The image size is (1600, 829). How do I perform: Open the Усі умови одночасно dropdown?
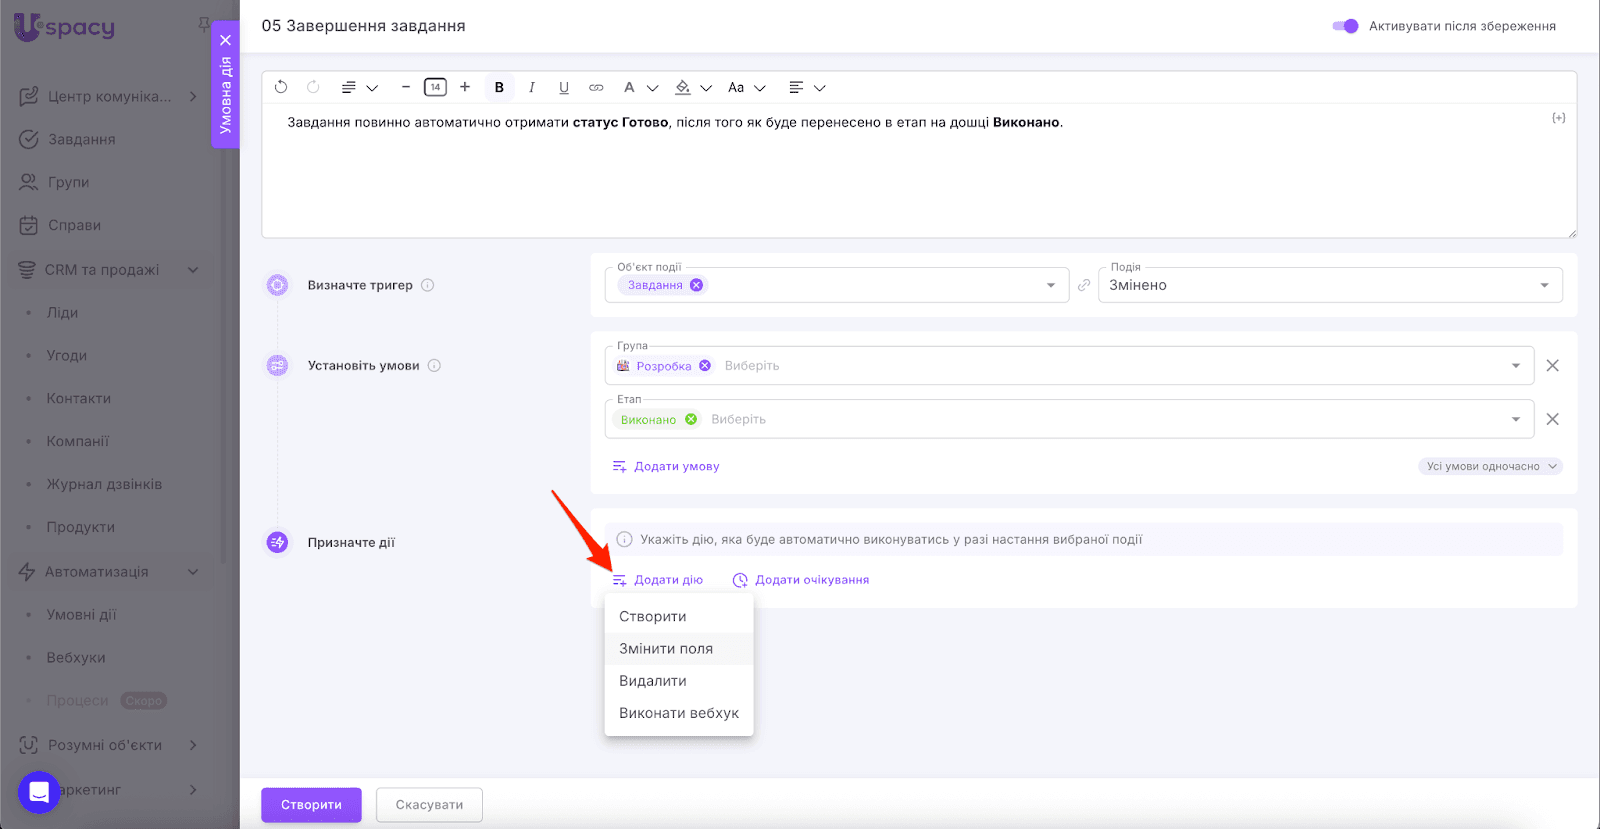tap(1490, 466)
